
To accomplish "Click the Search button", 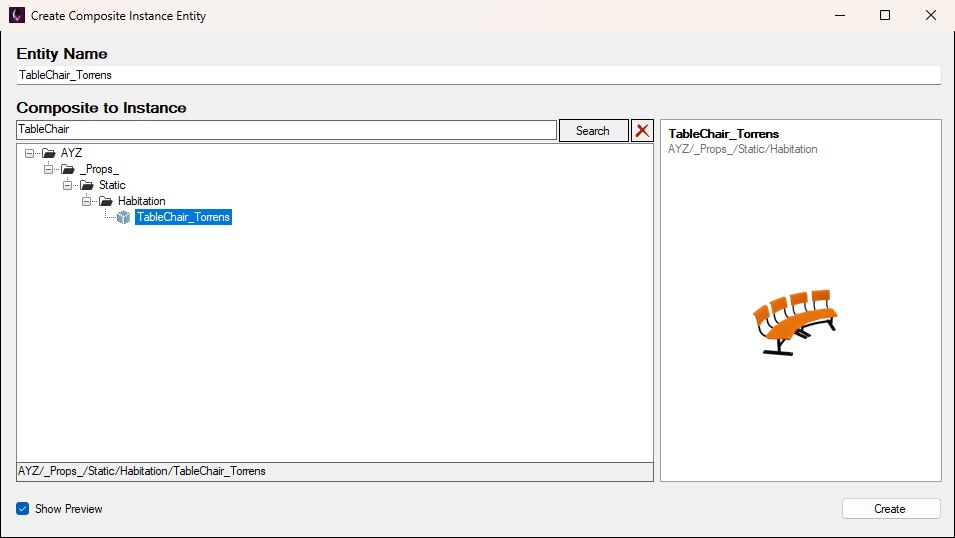I will click(x=593, y=130).
